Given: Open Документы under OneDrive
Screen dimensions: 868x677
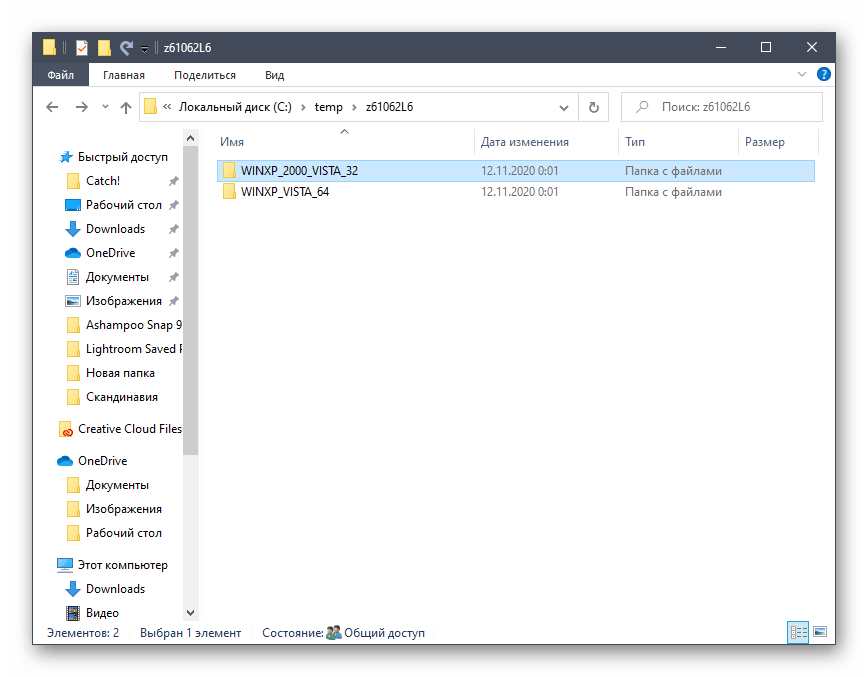Looking at the screenshot, I should 117,485.
